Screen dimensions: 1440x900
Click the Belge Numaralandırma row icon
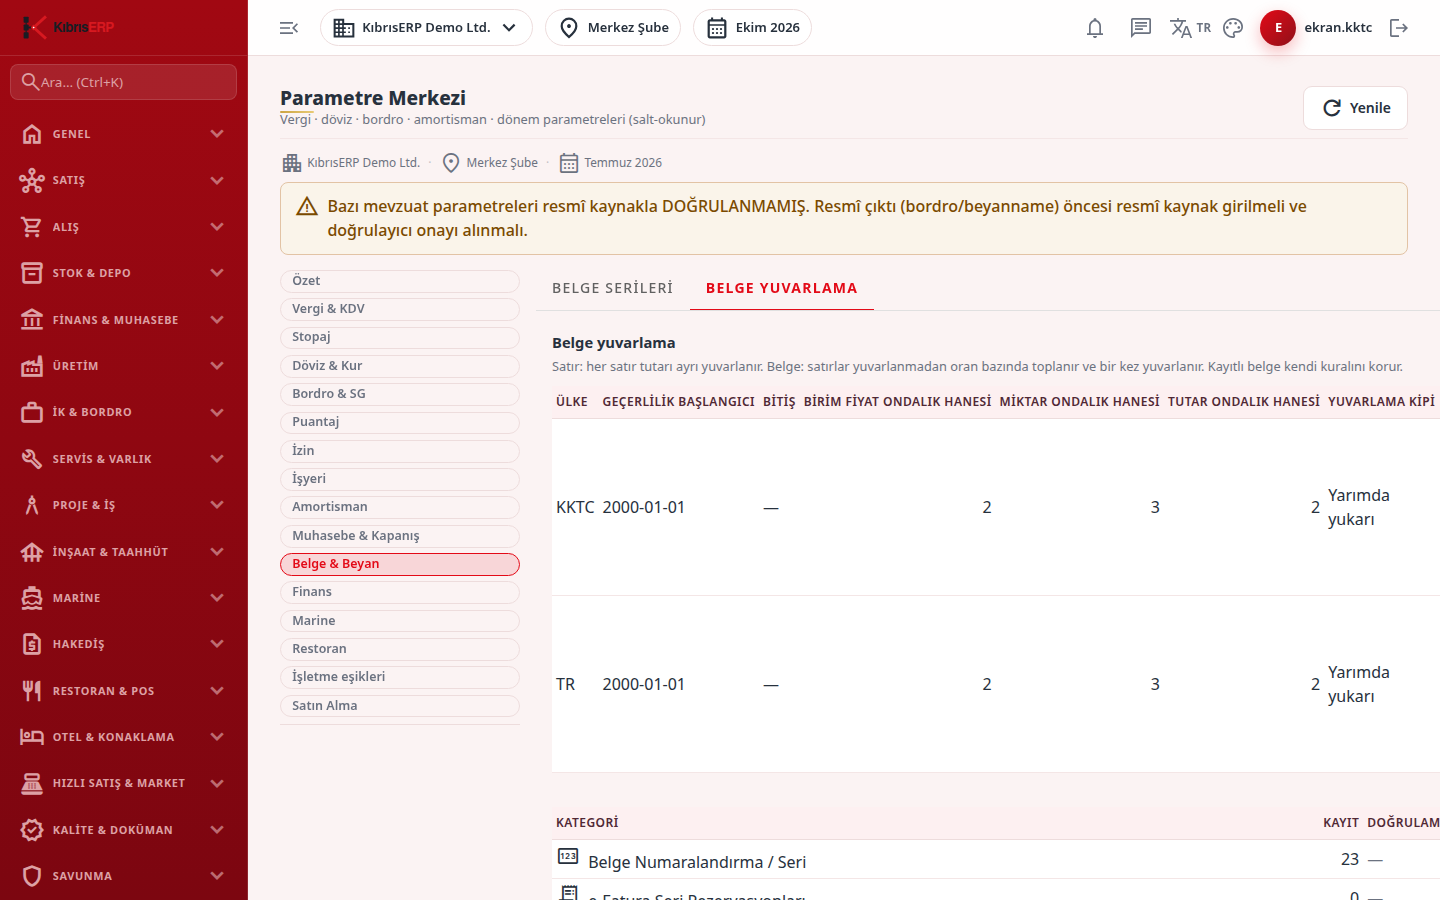568,857
